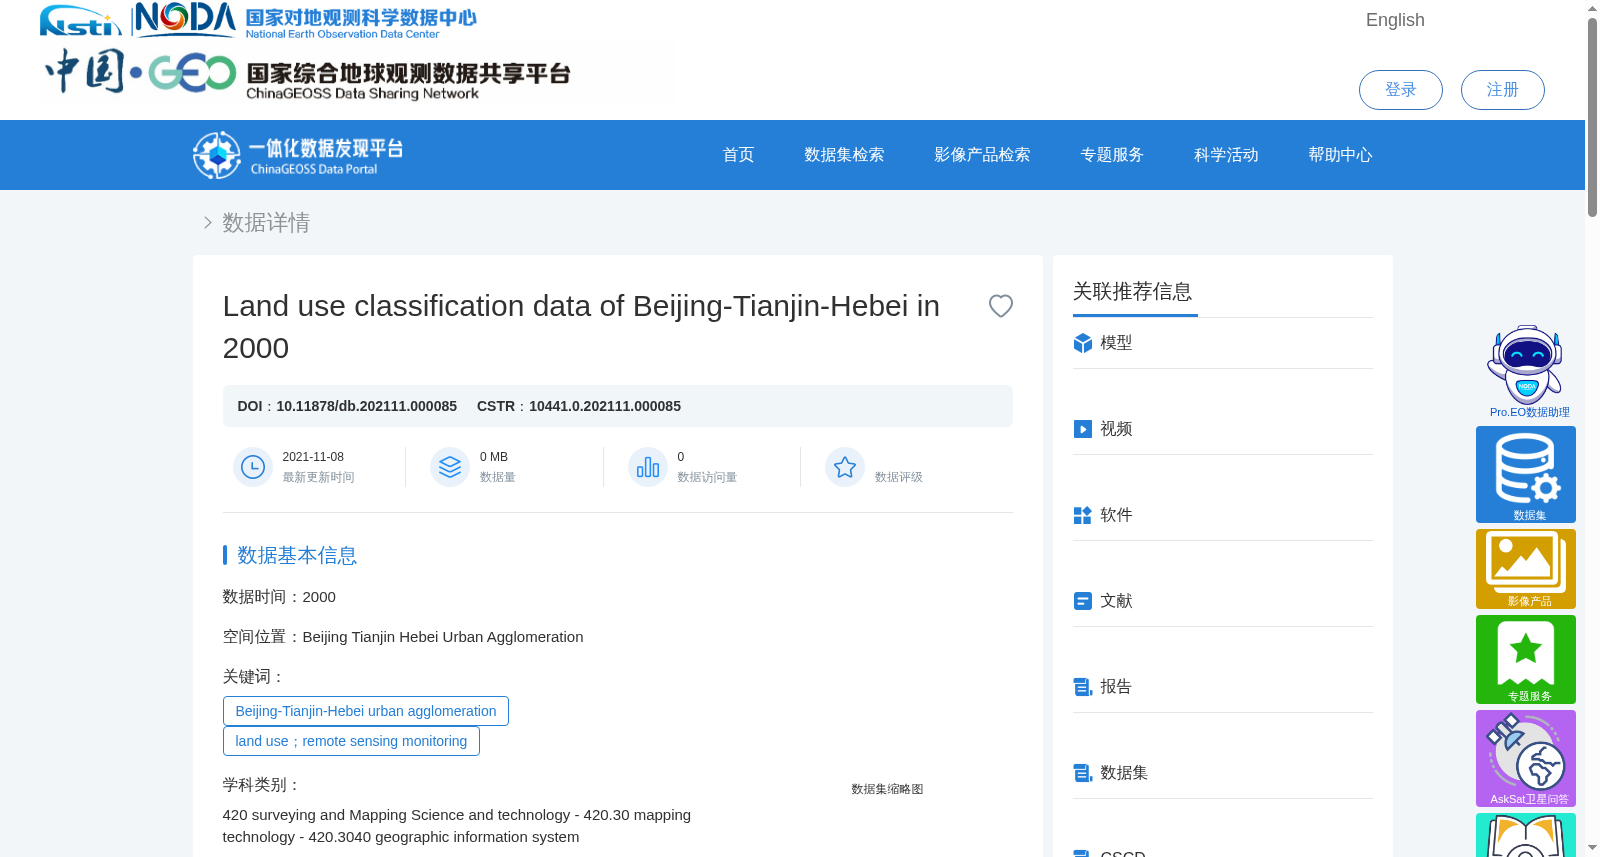This screenshot has height=857, width=1600.
Task: Click the 数据基本信息 section heading
Action: coord(297,555)
